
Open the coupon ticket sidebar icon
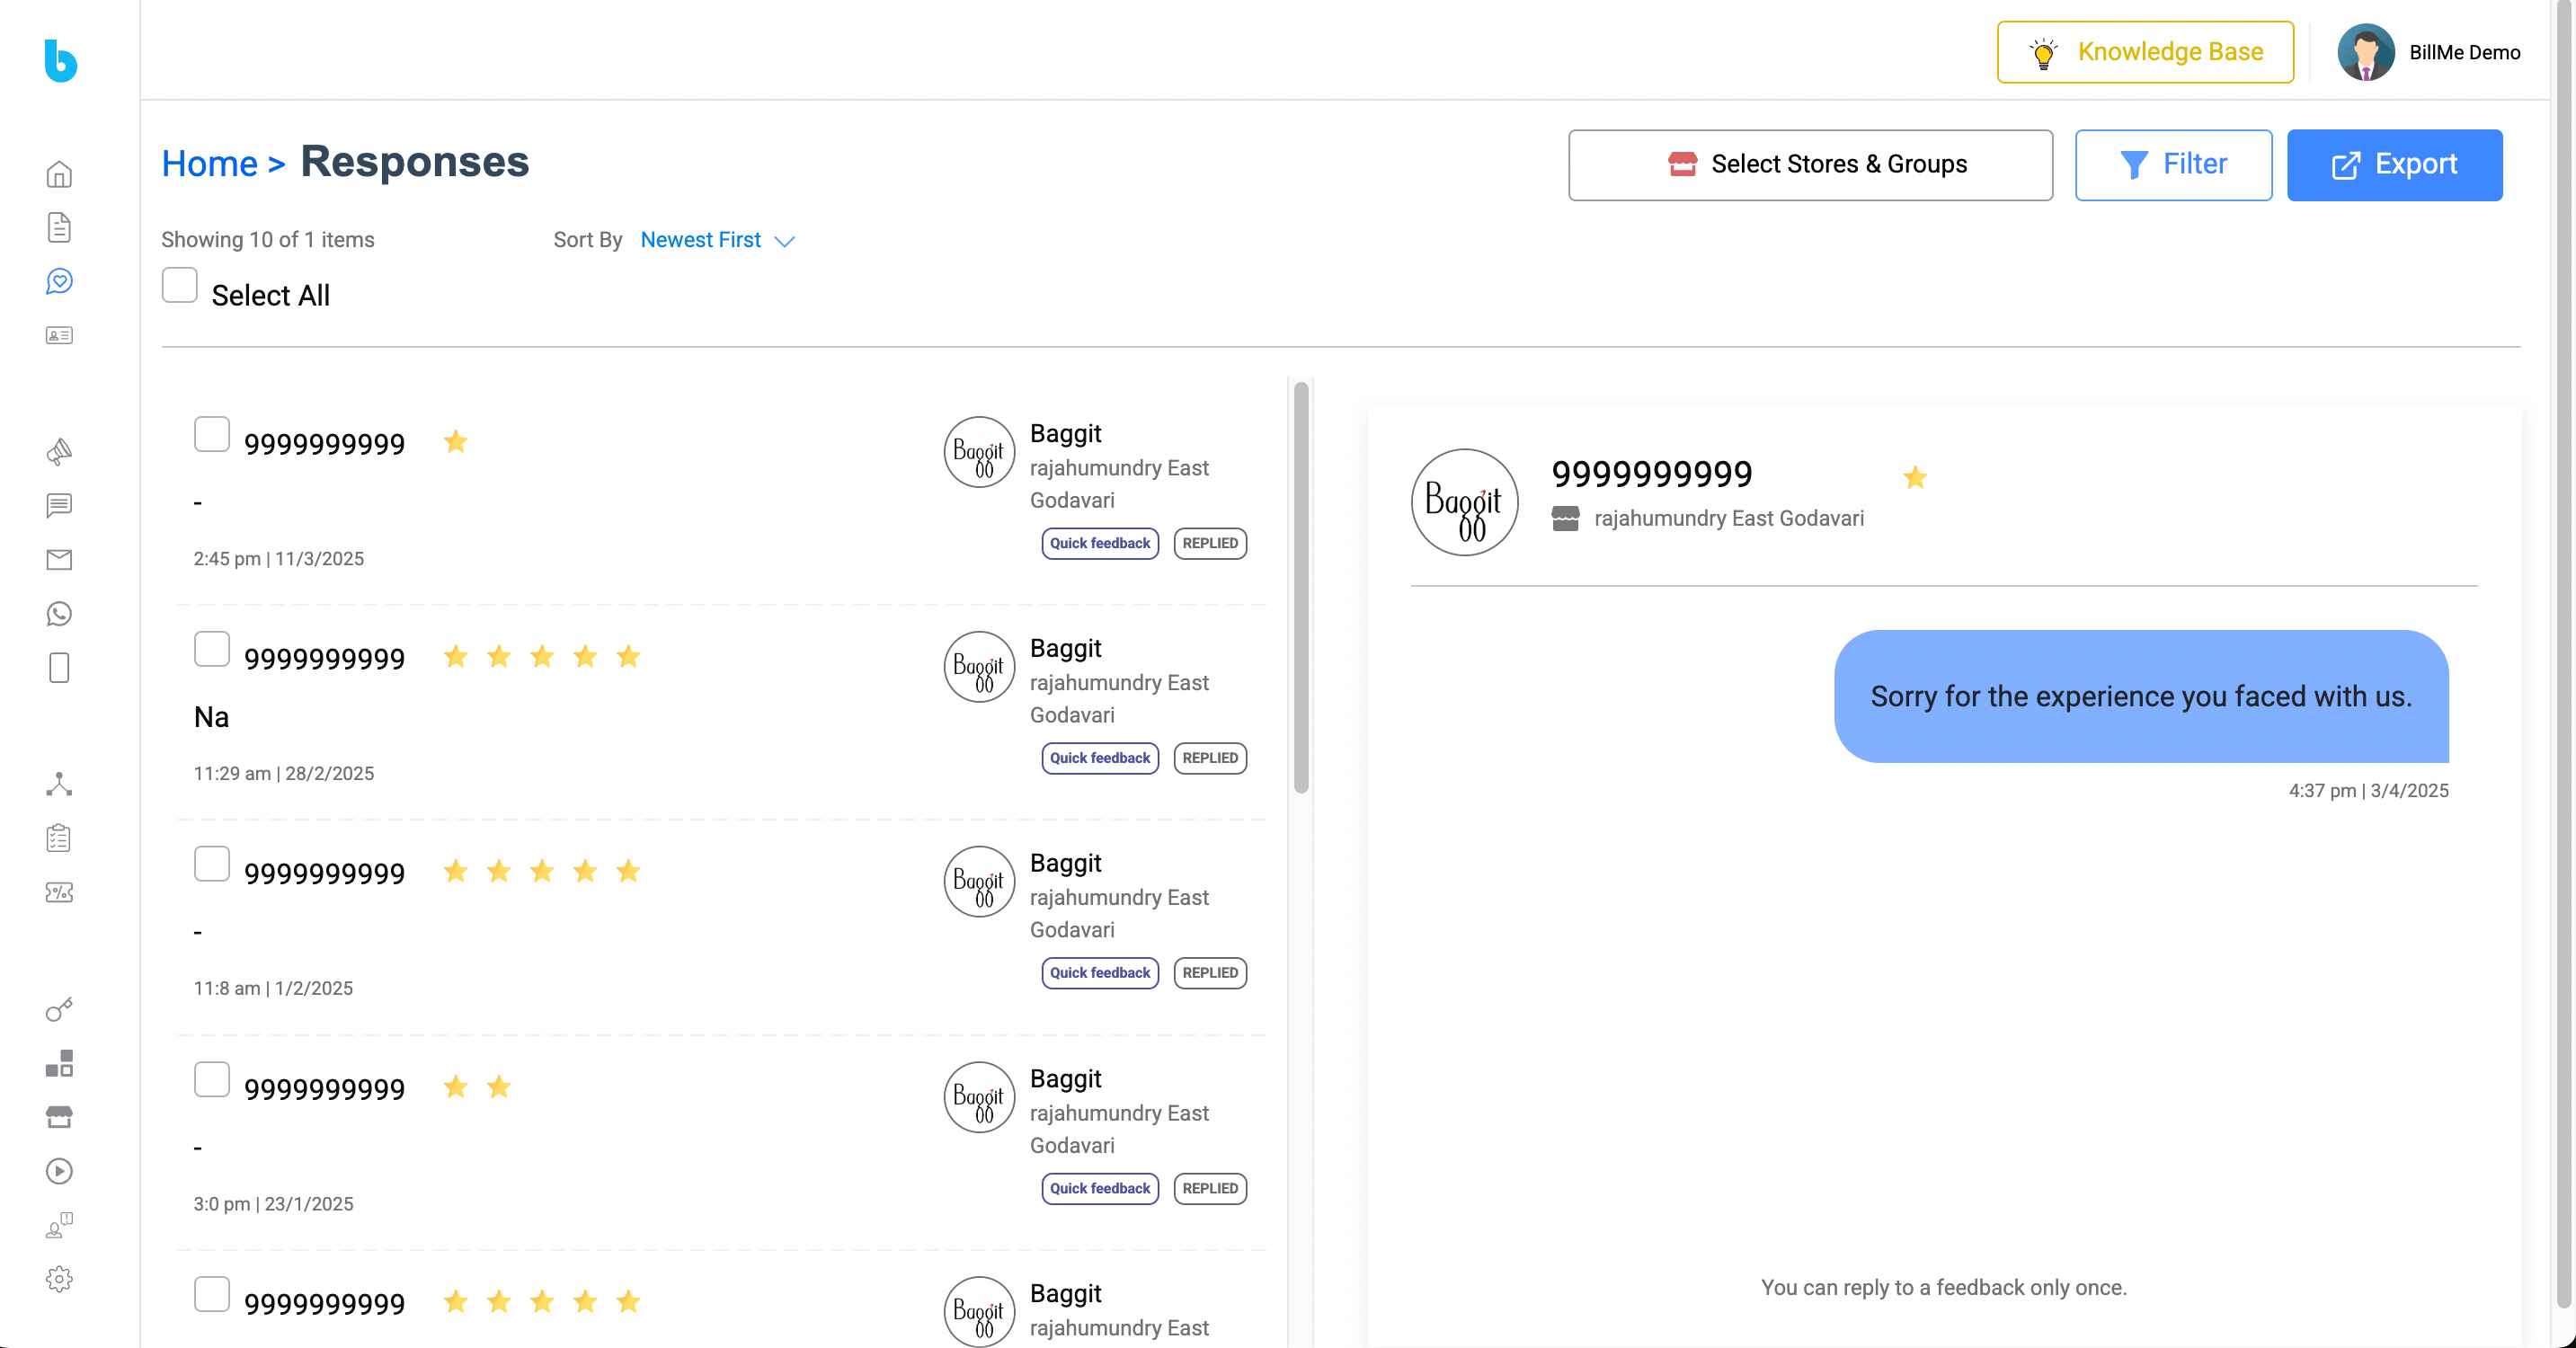click(59, 892)
